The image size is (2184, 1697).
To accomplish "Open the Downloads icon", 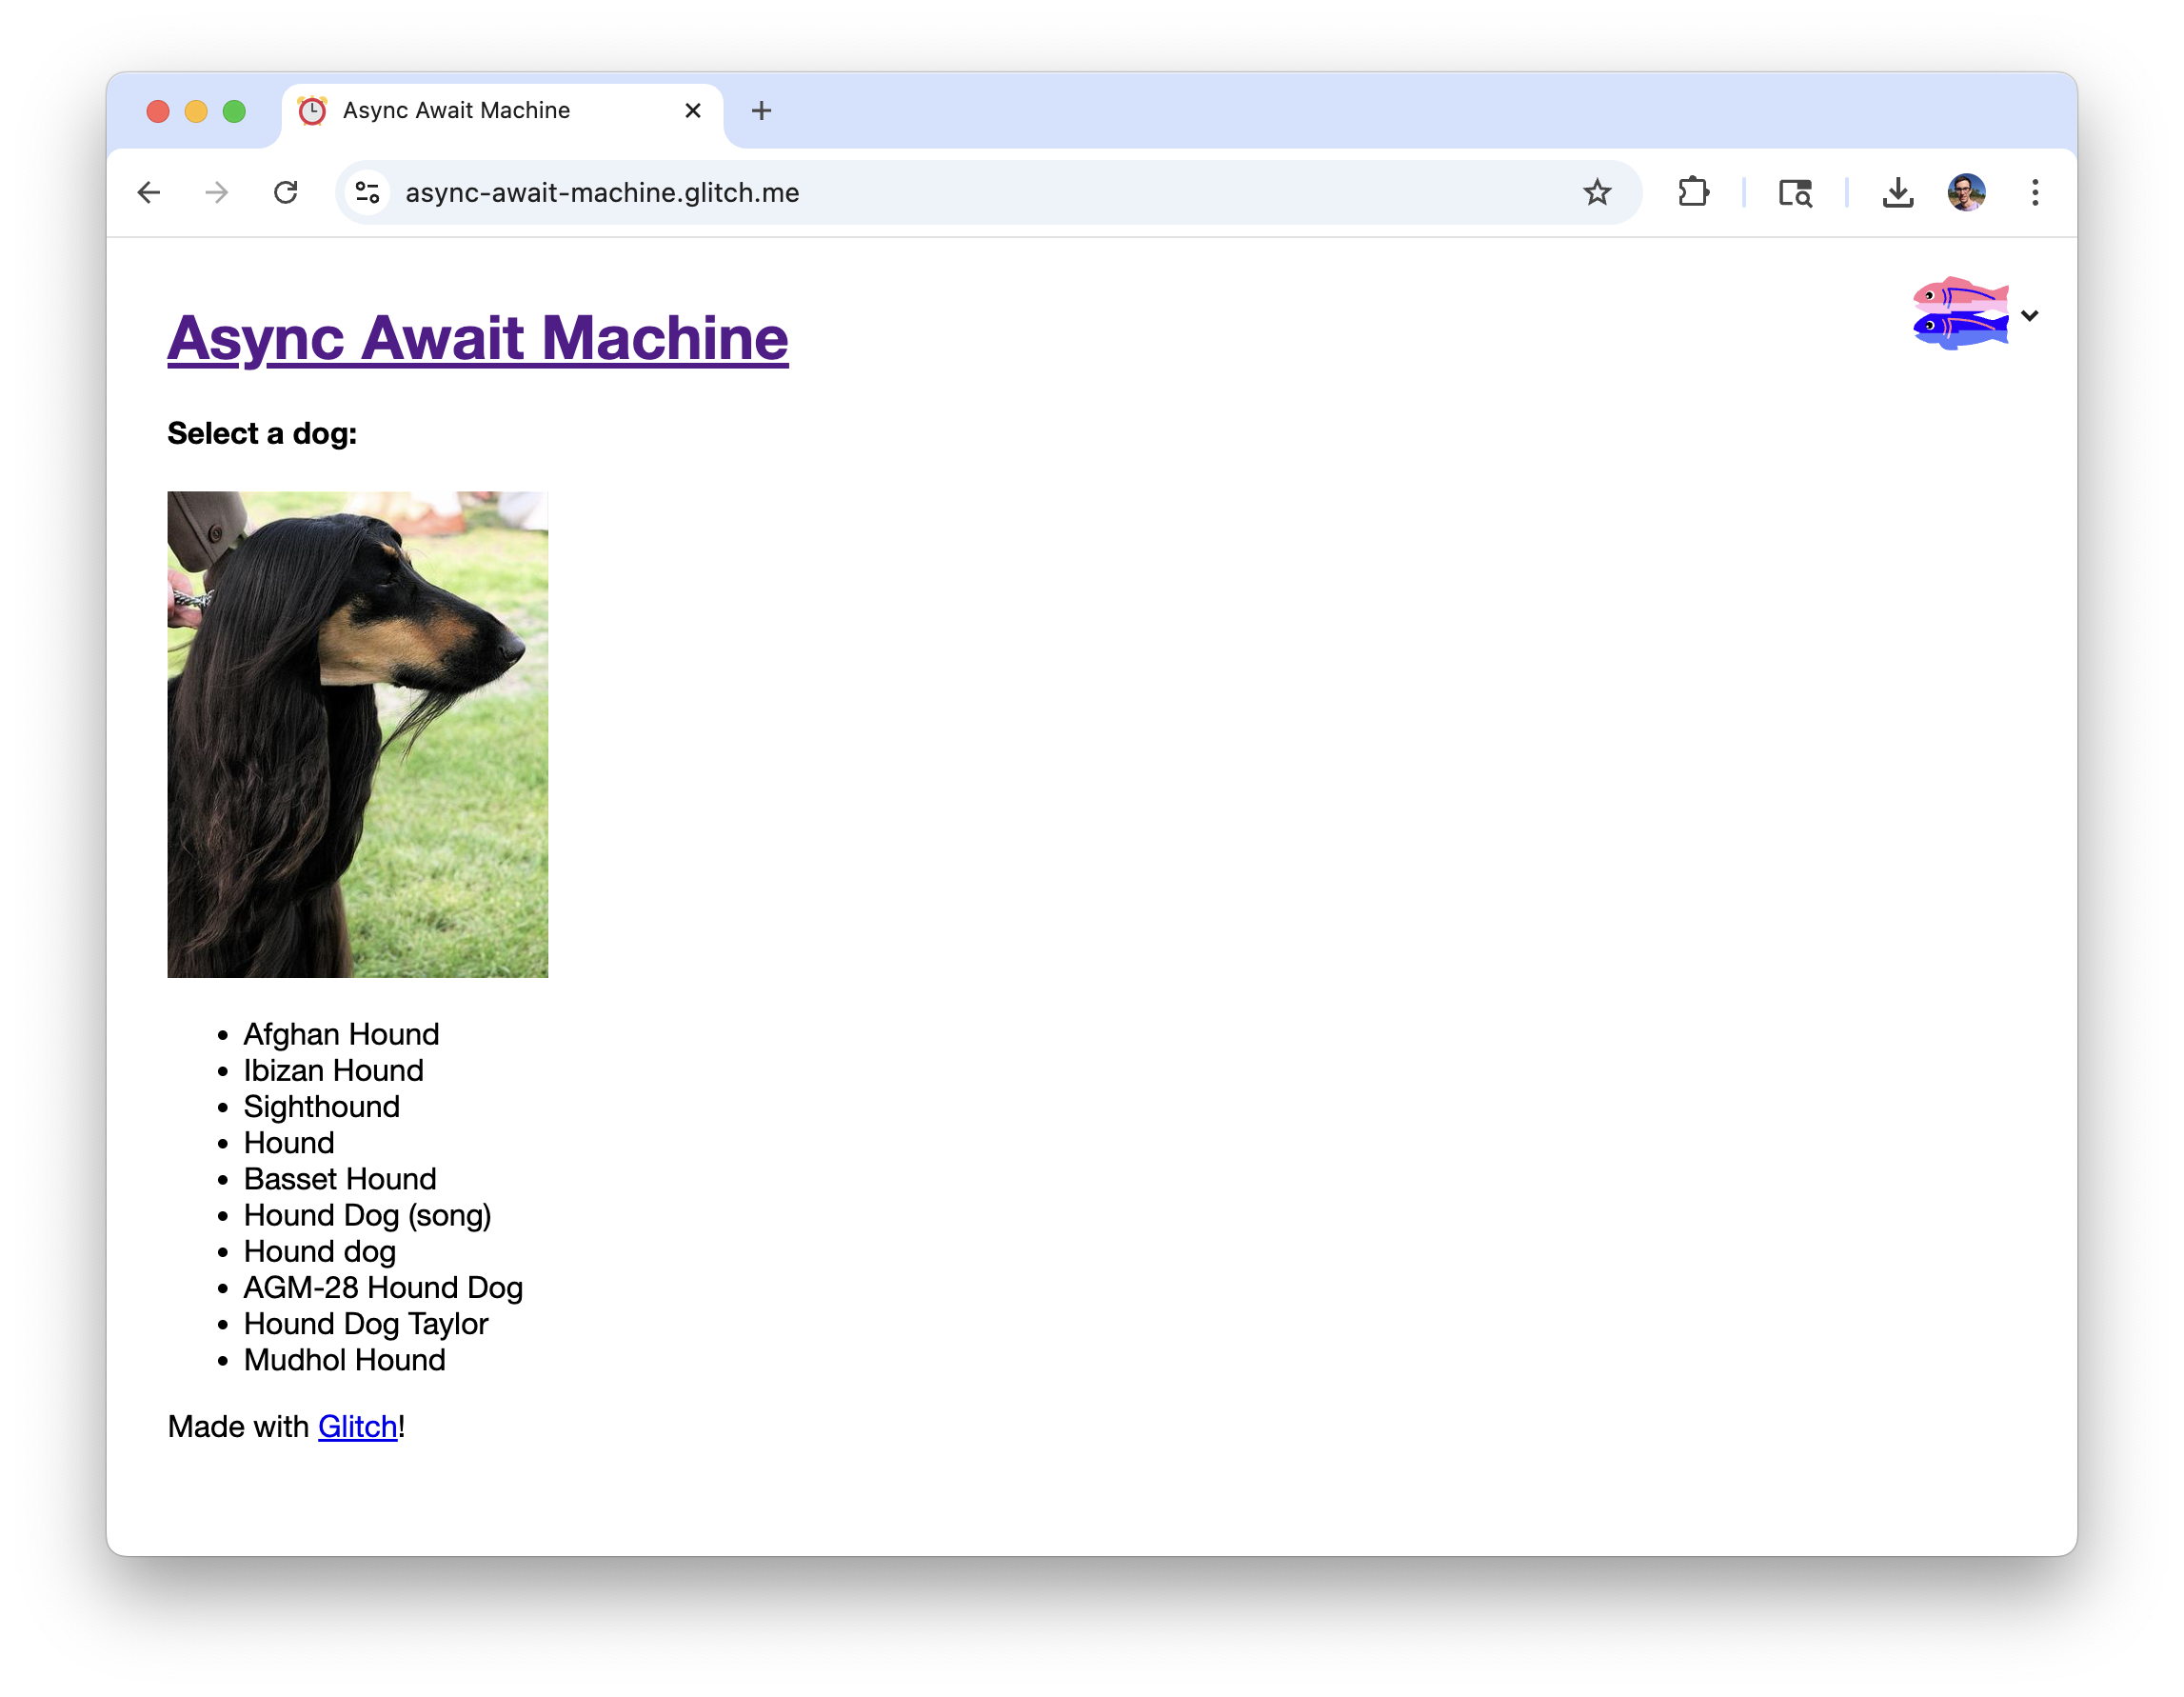I will (x=1897, y=192).
